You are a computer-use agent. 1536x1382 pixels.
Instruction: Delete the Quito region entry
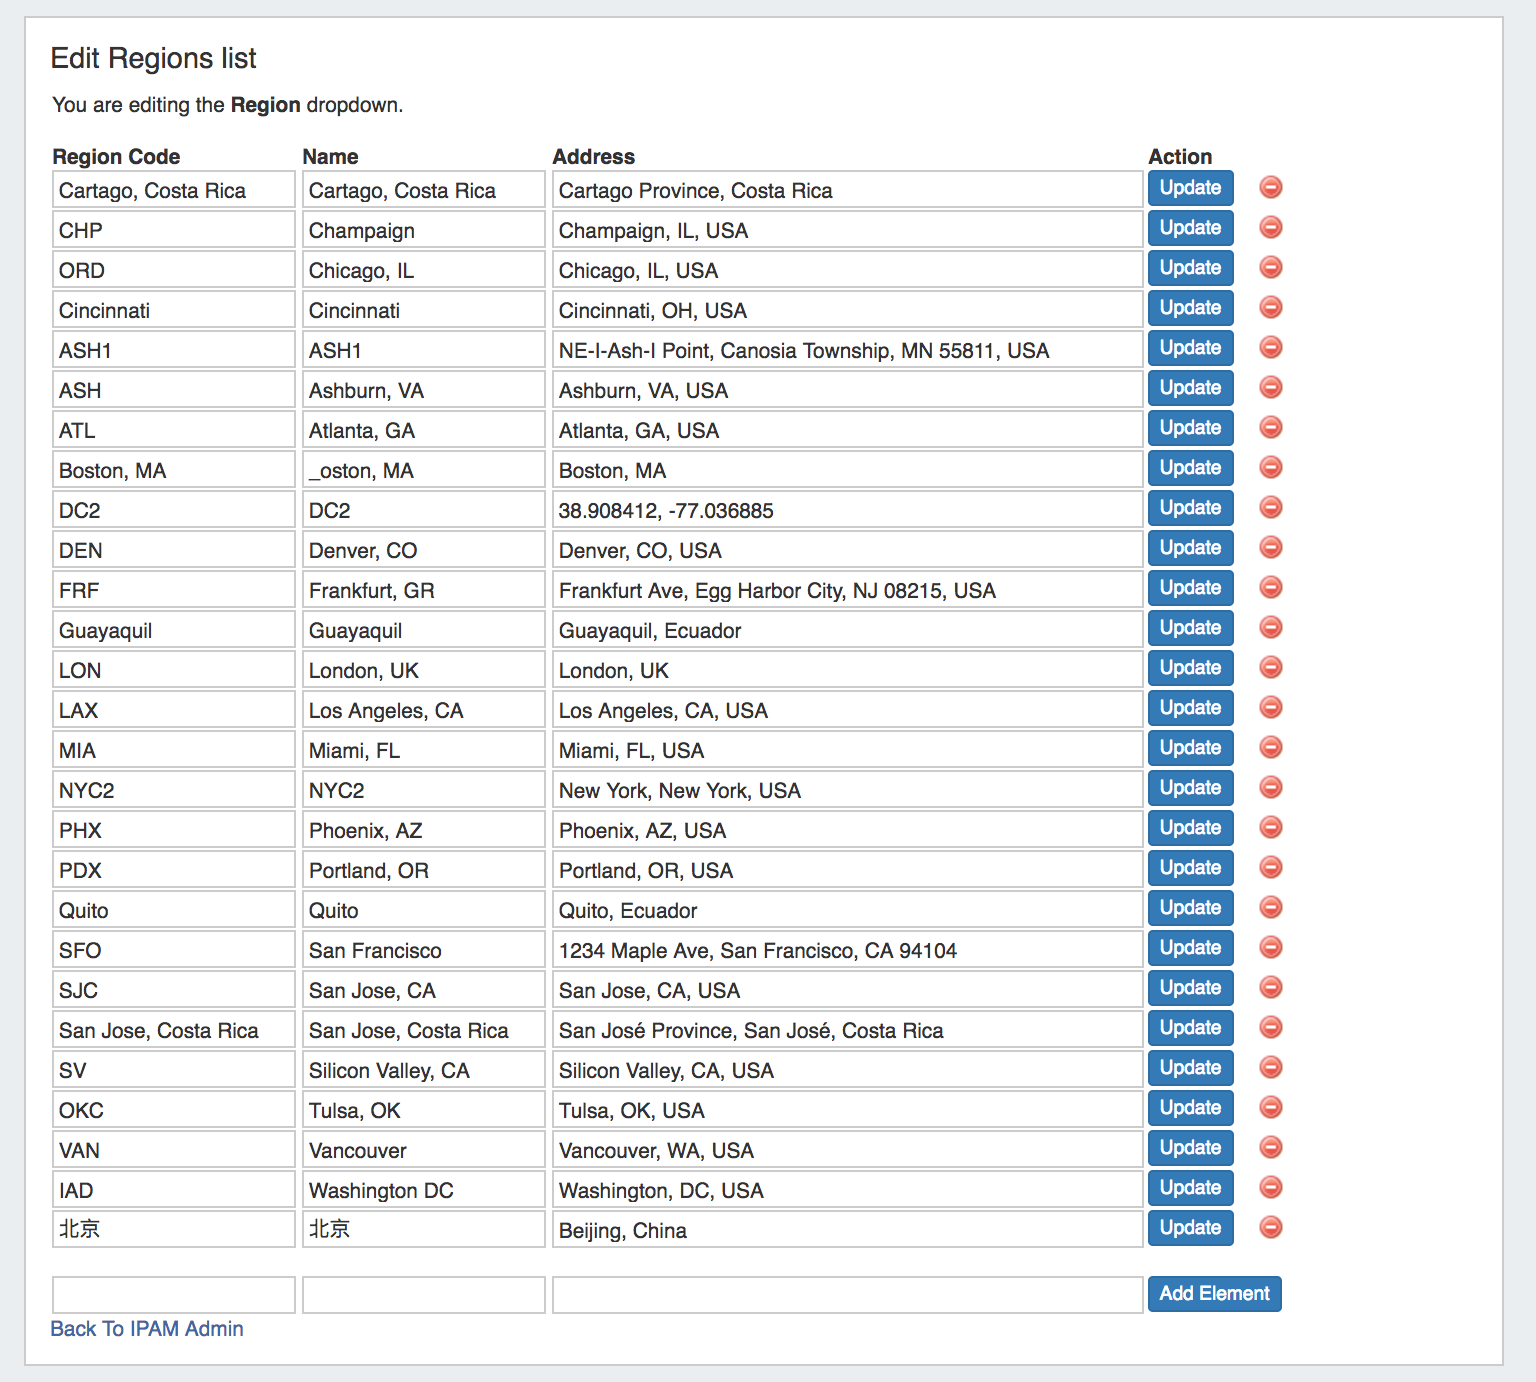pos(1270,908)
